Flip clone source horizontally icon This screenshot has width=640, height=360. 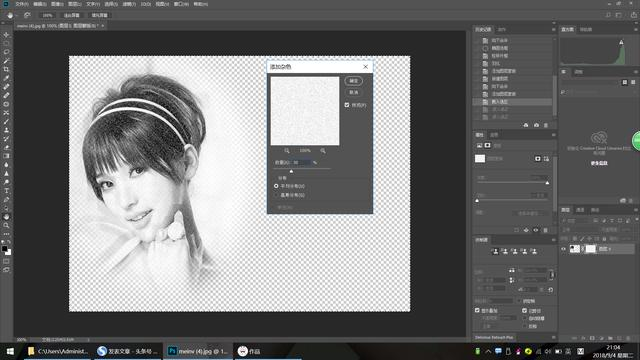tap(512, 270)
